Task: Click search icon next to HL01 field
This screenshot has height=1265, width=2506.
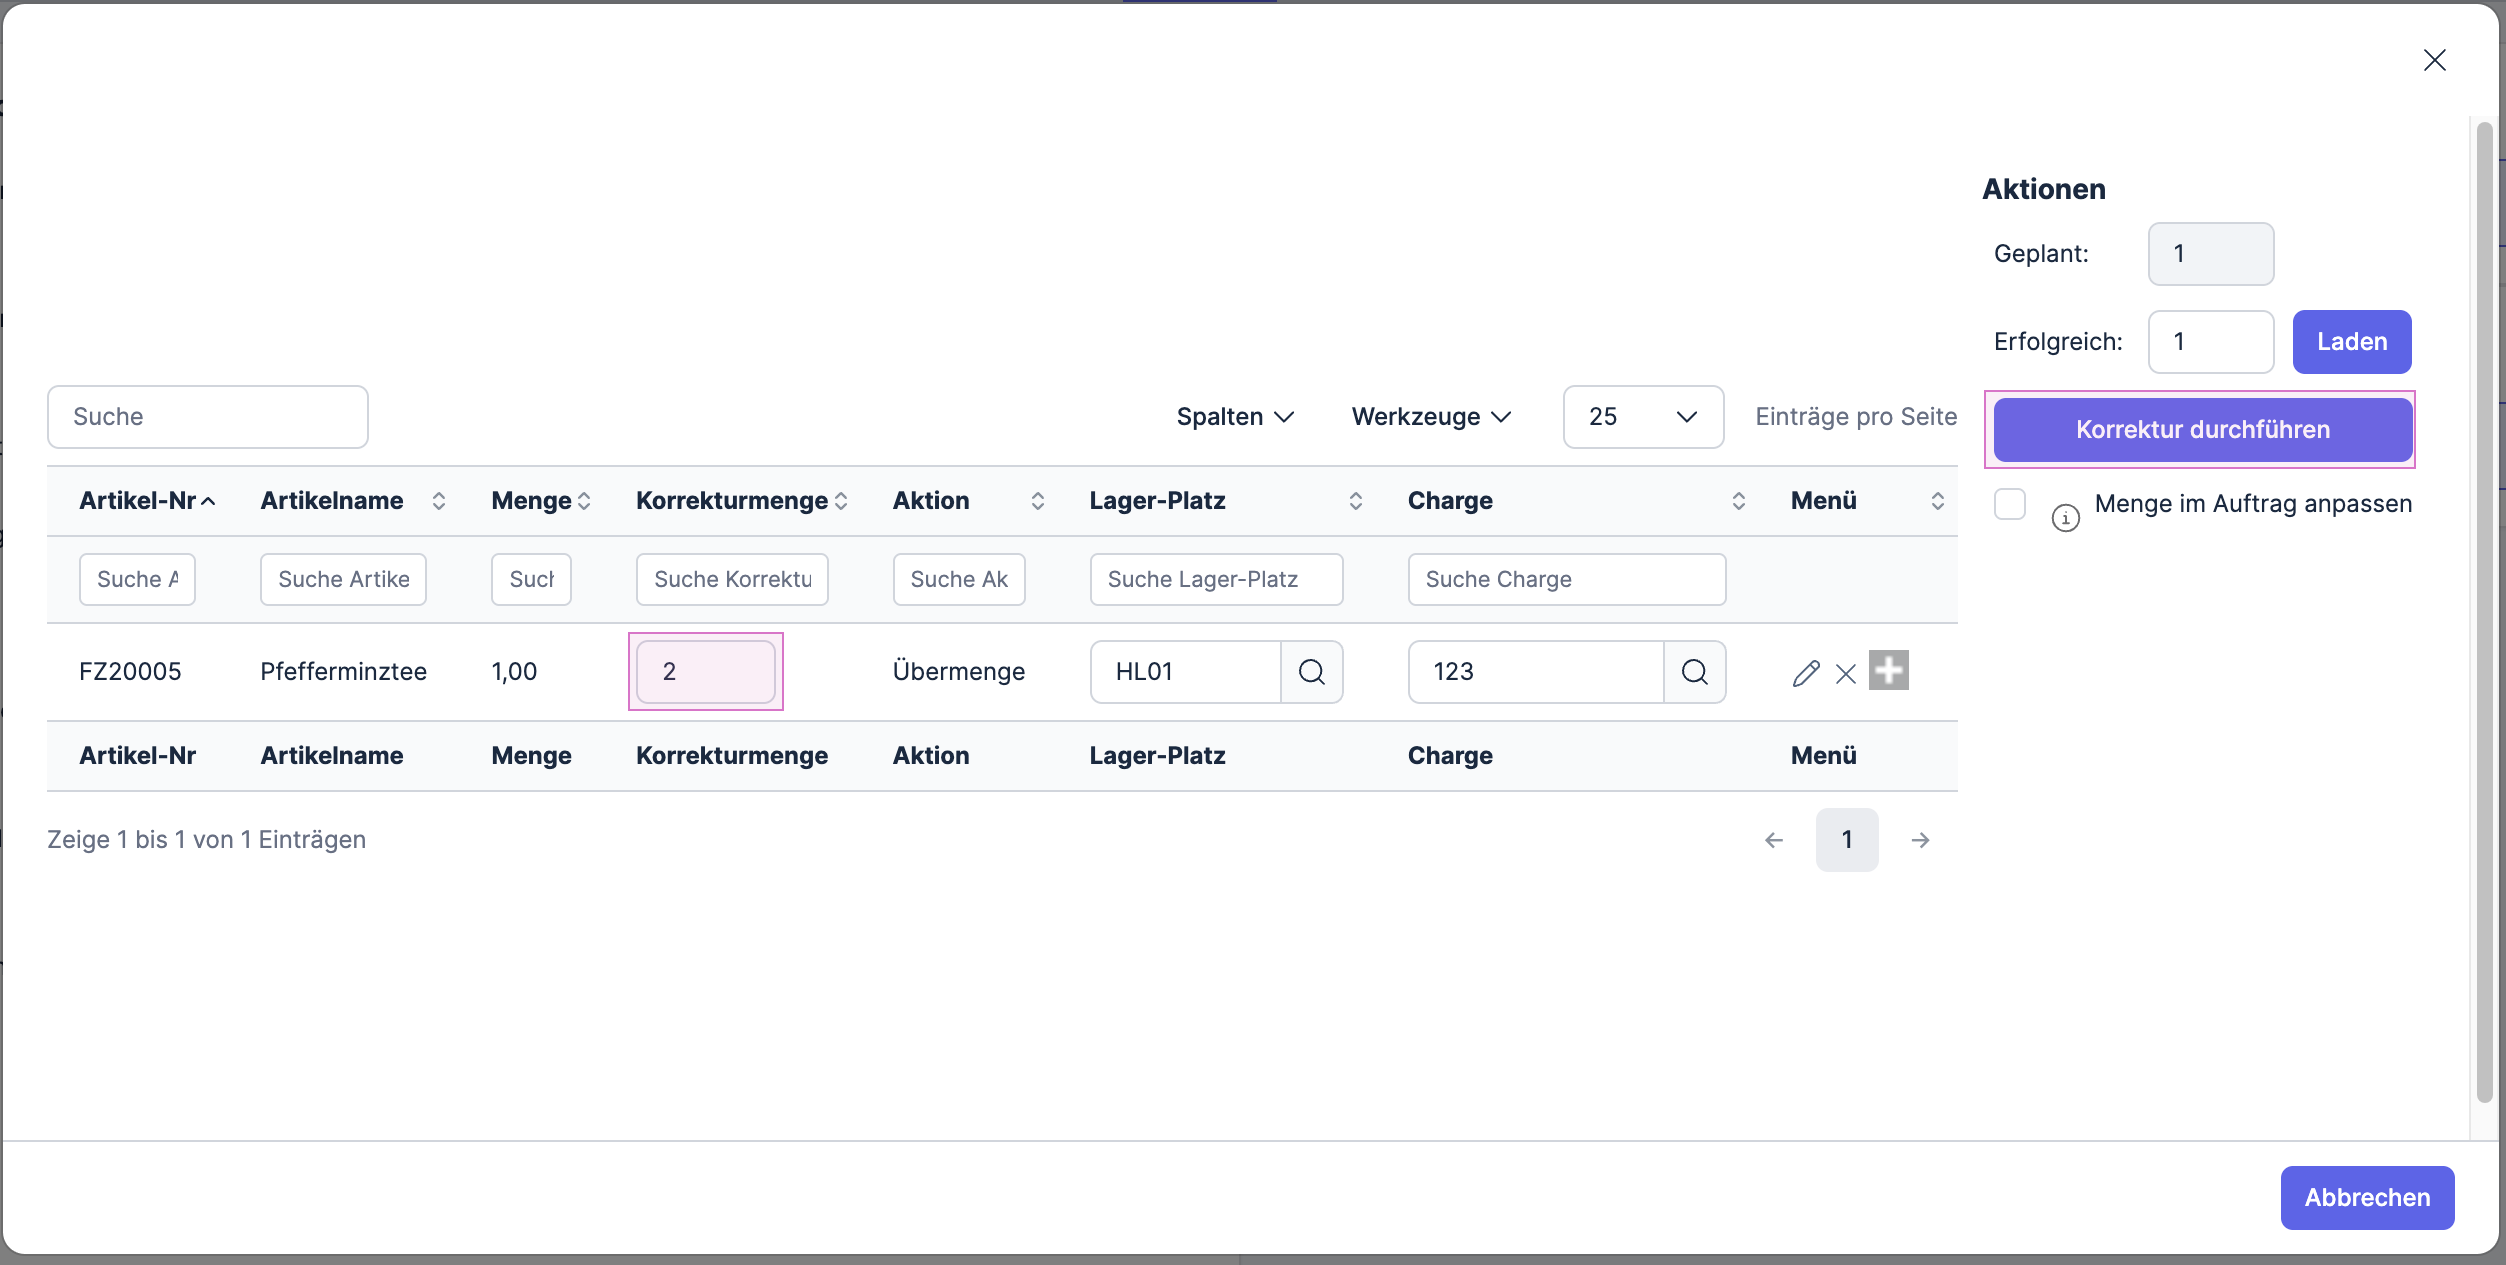Action: (1311, 672)
